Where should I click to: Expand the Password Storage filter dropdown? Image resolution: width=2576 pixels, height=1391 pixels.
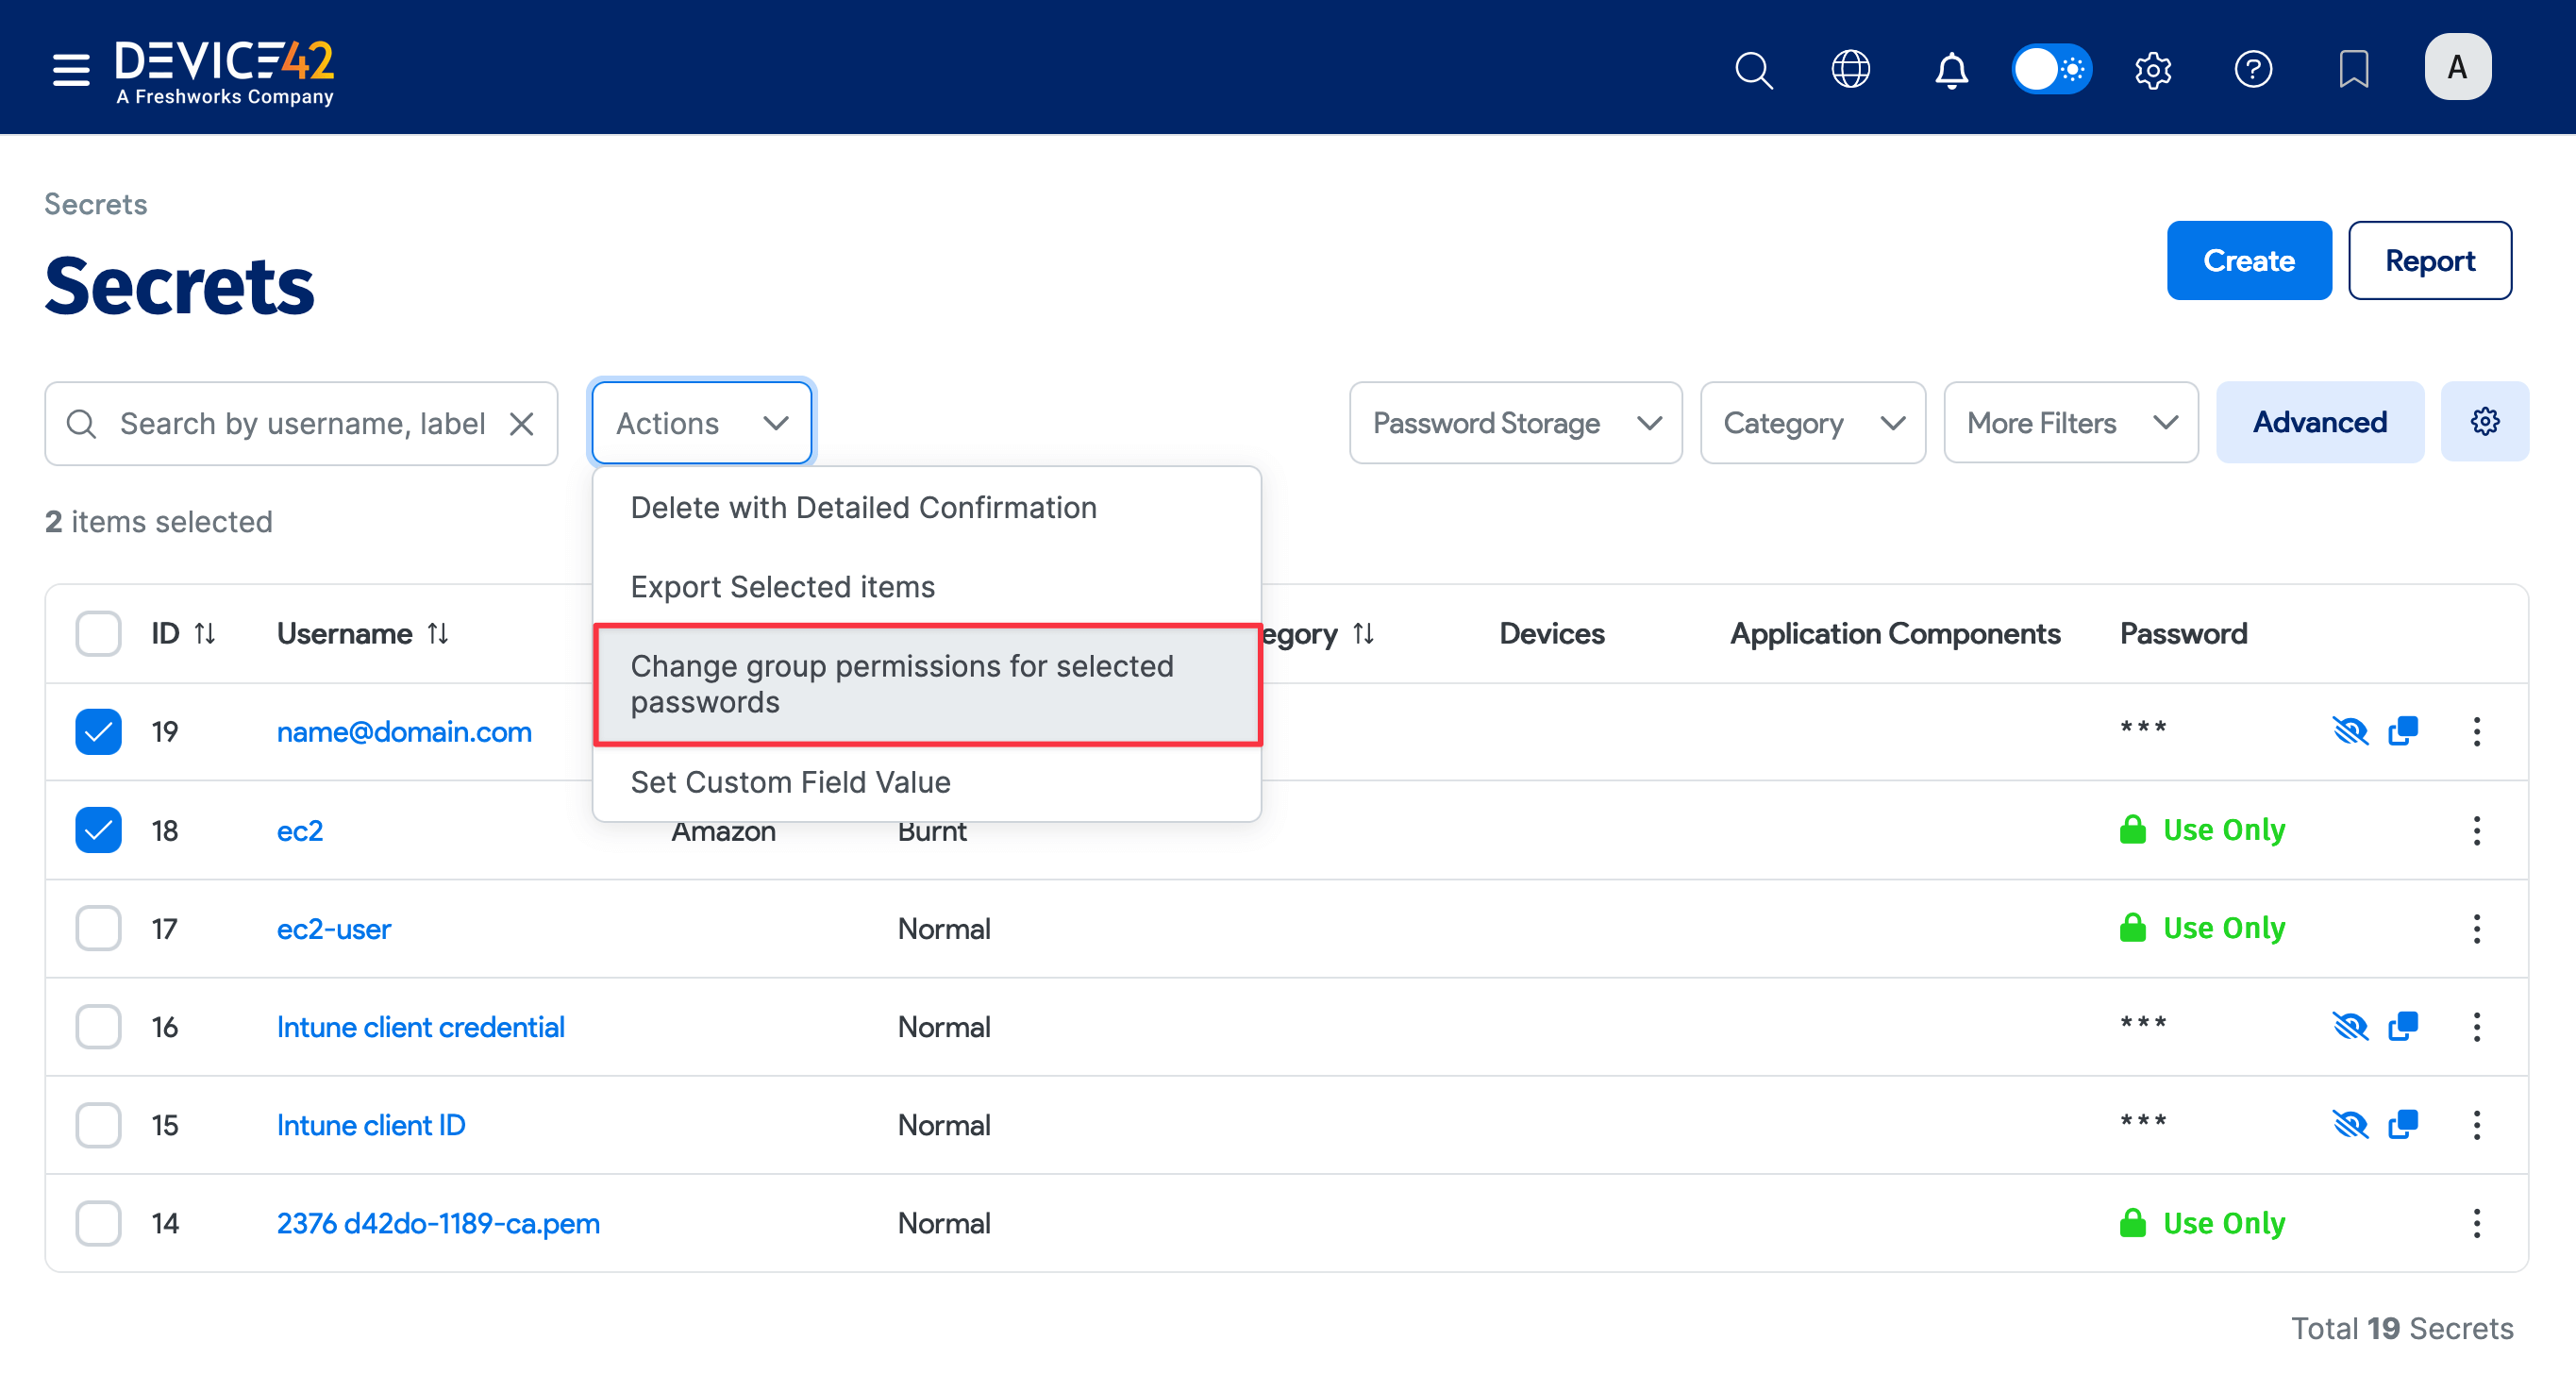[x=1515, y=423]
